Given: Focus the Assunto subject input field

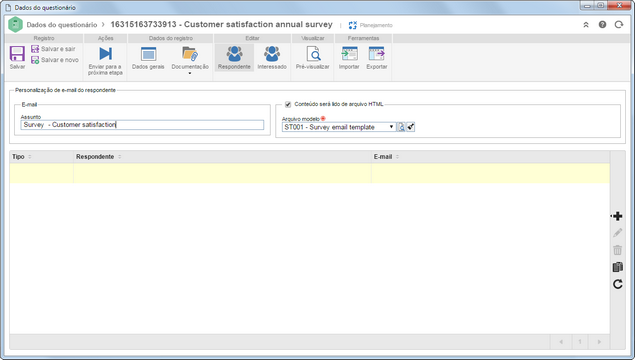Looking at the screenshot, I should point(142,125).
